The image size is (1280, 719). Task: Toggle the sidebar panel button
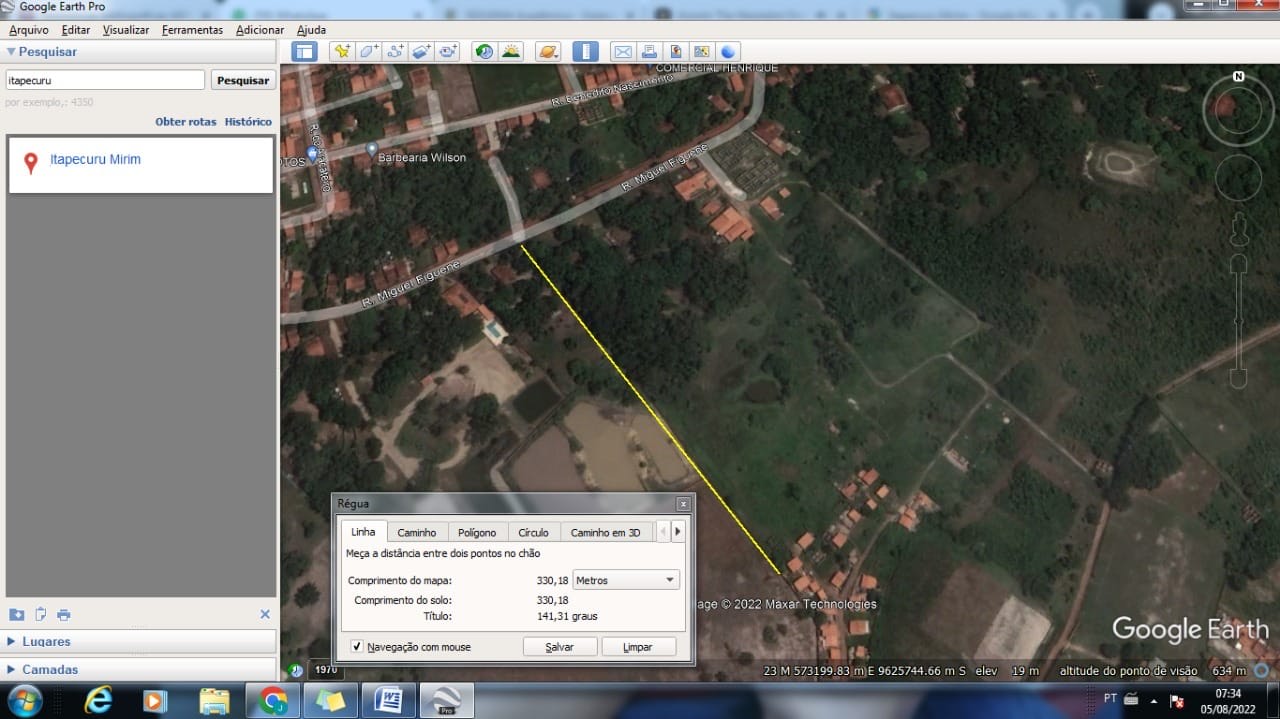coord(305,52)
